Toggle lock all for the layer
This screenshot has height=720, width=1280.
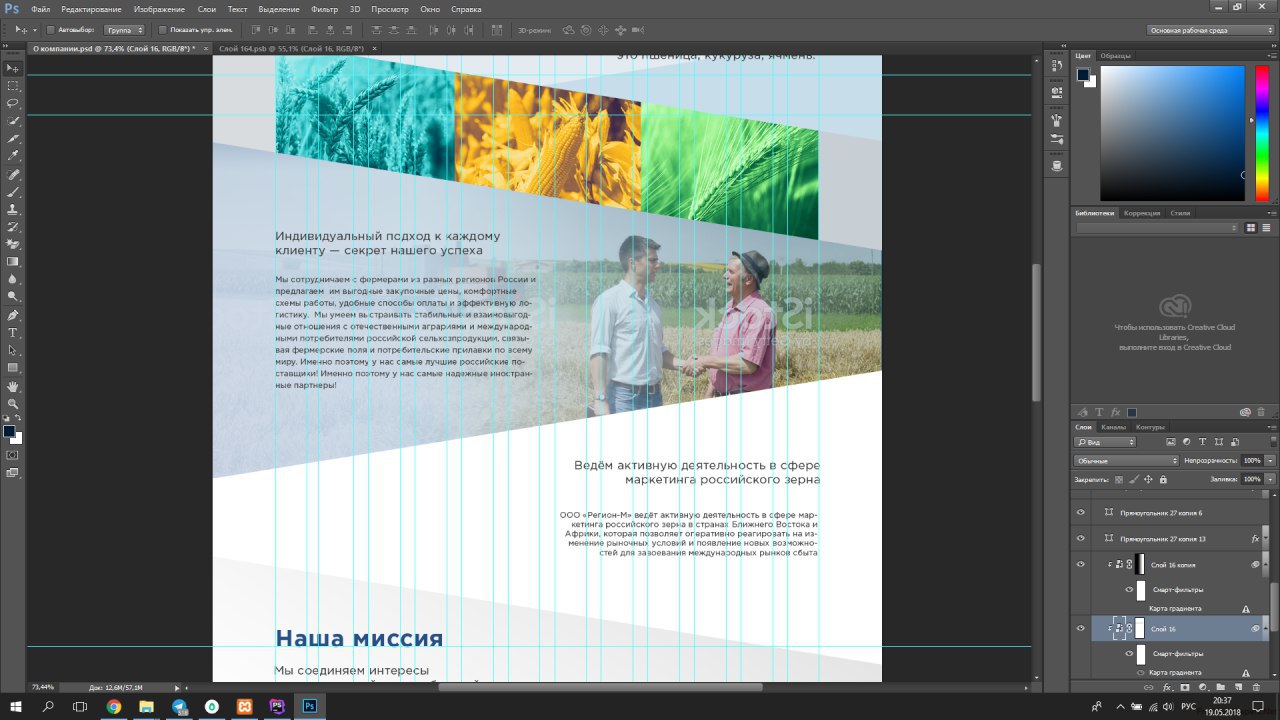(1163, 480)
